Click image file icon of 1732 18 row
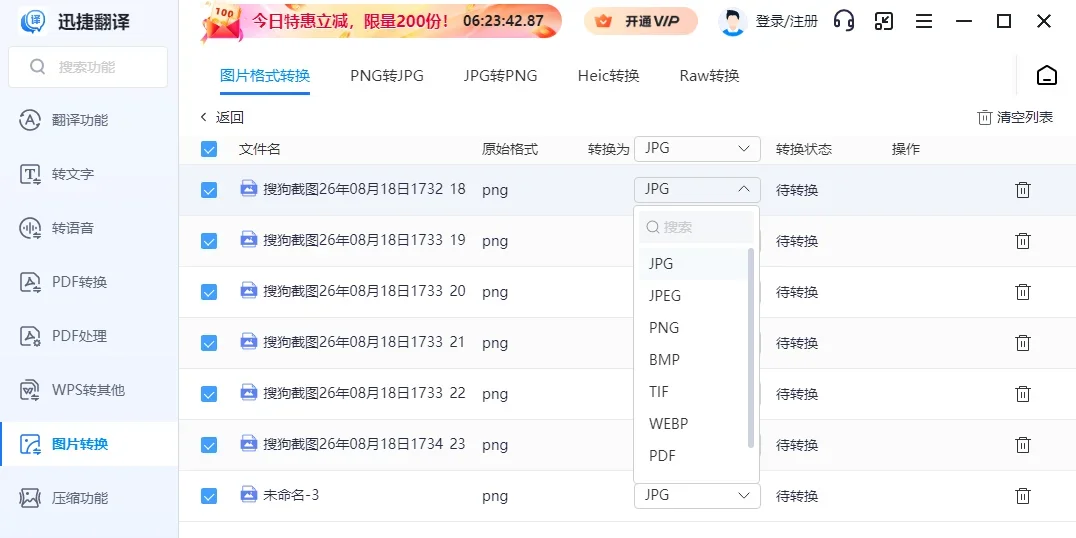1076x538 pixels. click(x=248, y=188)
